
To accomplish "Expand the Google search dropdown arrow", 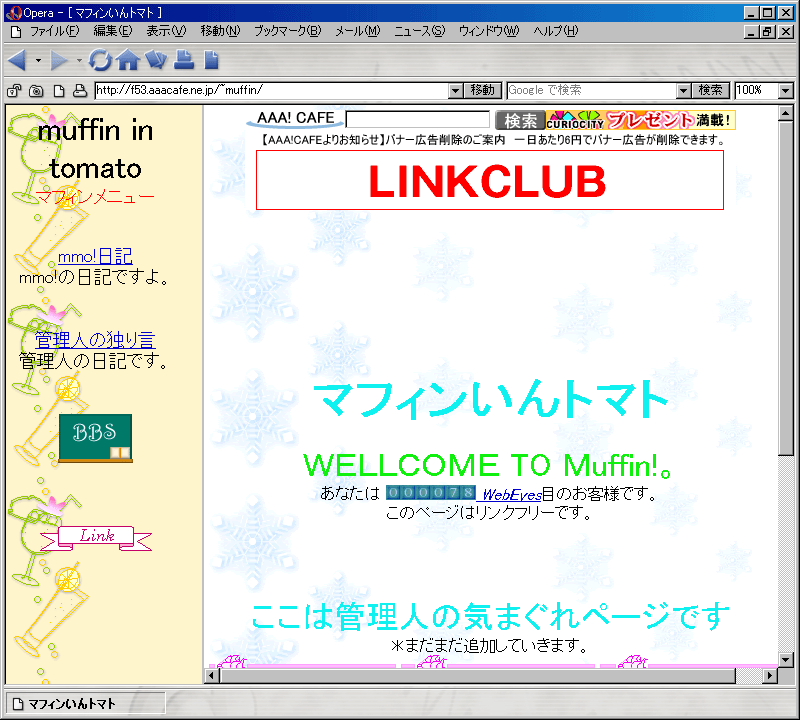I will 684,91.
